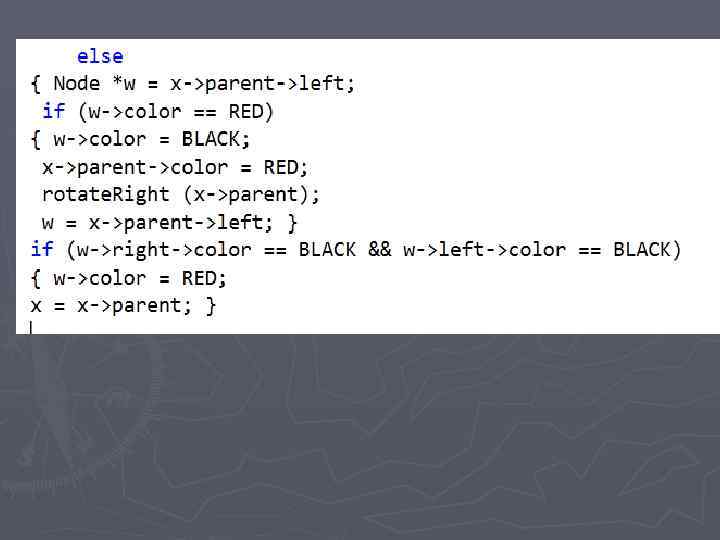This screenshot has width=720, height=540.
Task: Click the 'x->parent->color = RED;' line
Action: tap(175, 167)
